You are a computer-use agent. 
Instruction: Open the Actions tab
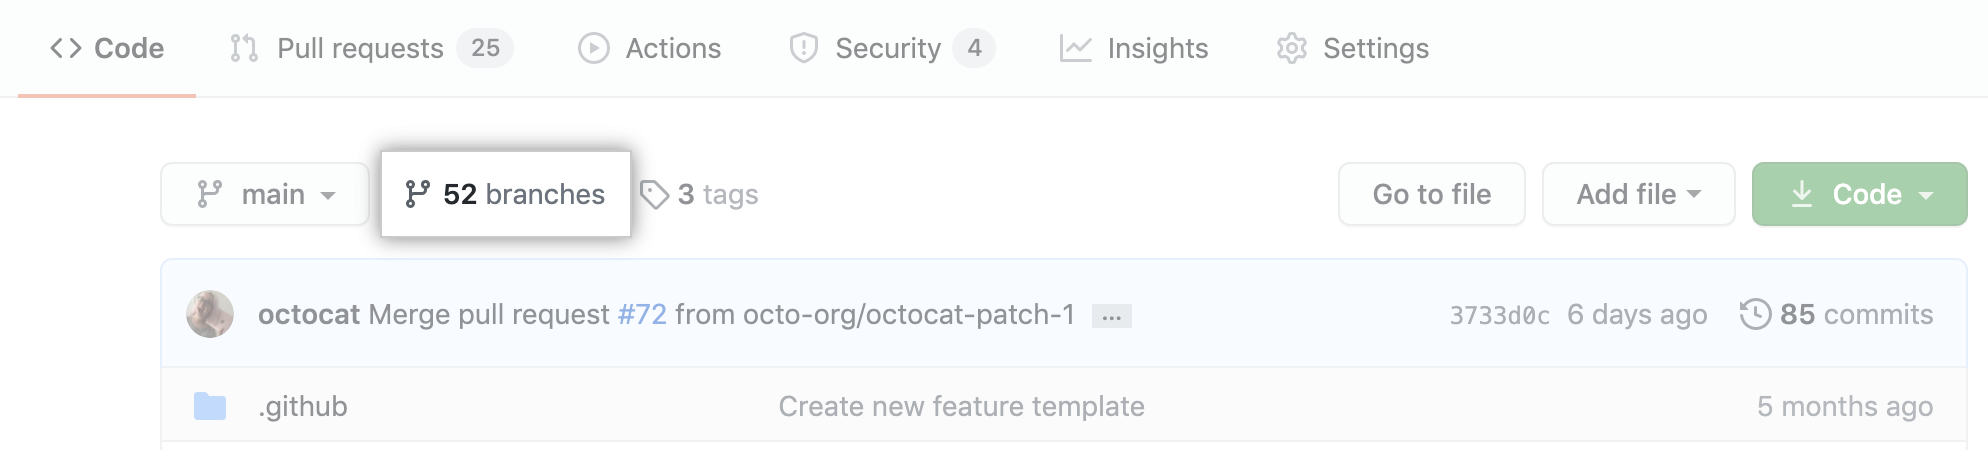point(650,48)
